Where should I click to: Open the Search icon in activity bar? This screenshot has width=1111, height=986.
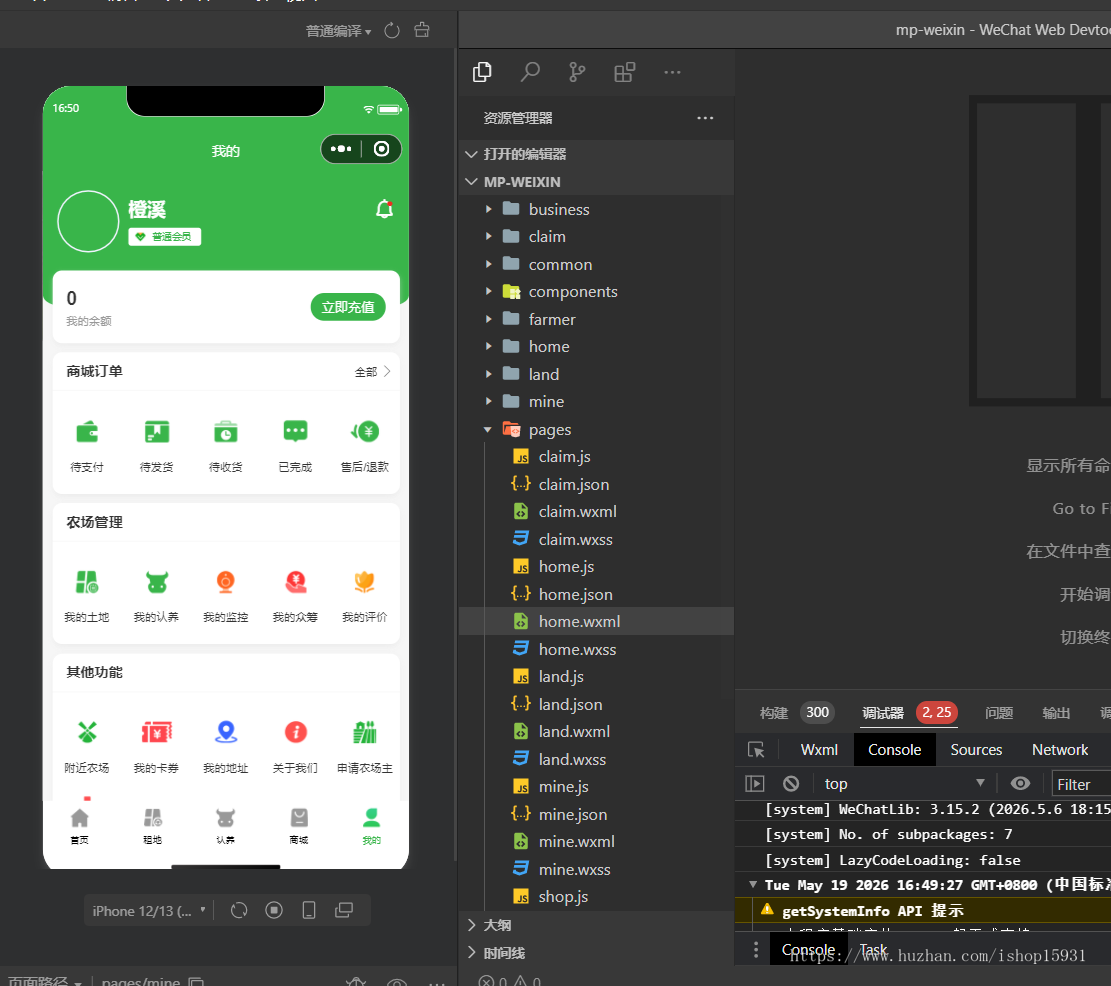(530, 72)
